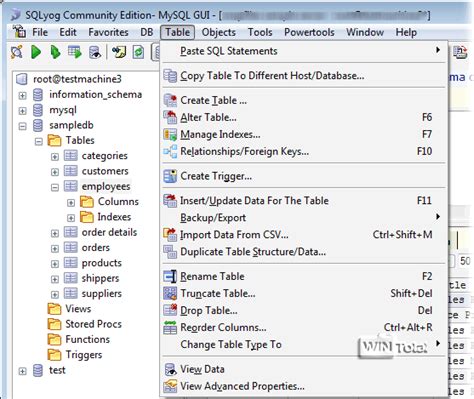Click the import external data toolbar icon
Image resolution: width=474 pixels, height=399 pixels.
coord(119,52)
